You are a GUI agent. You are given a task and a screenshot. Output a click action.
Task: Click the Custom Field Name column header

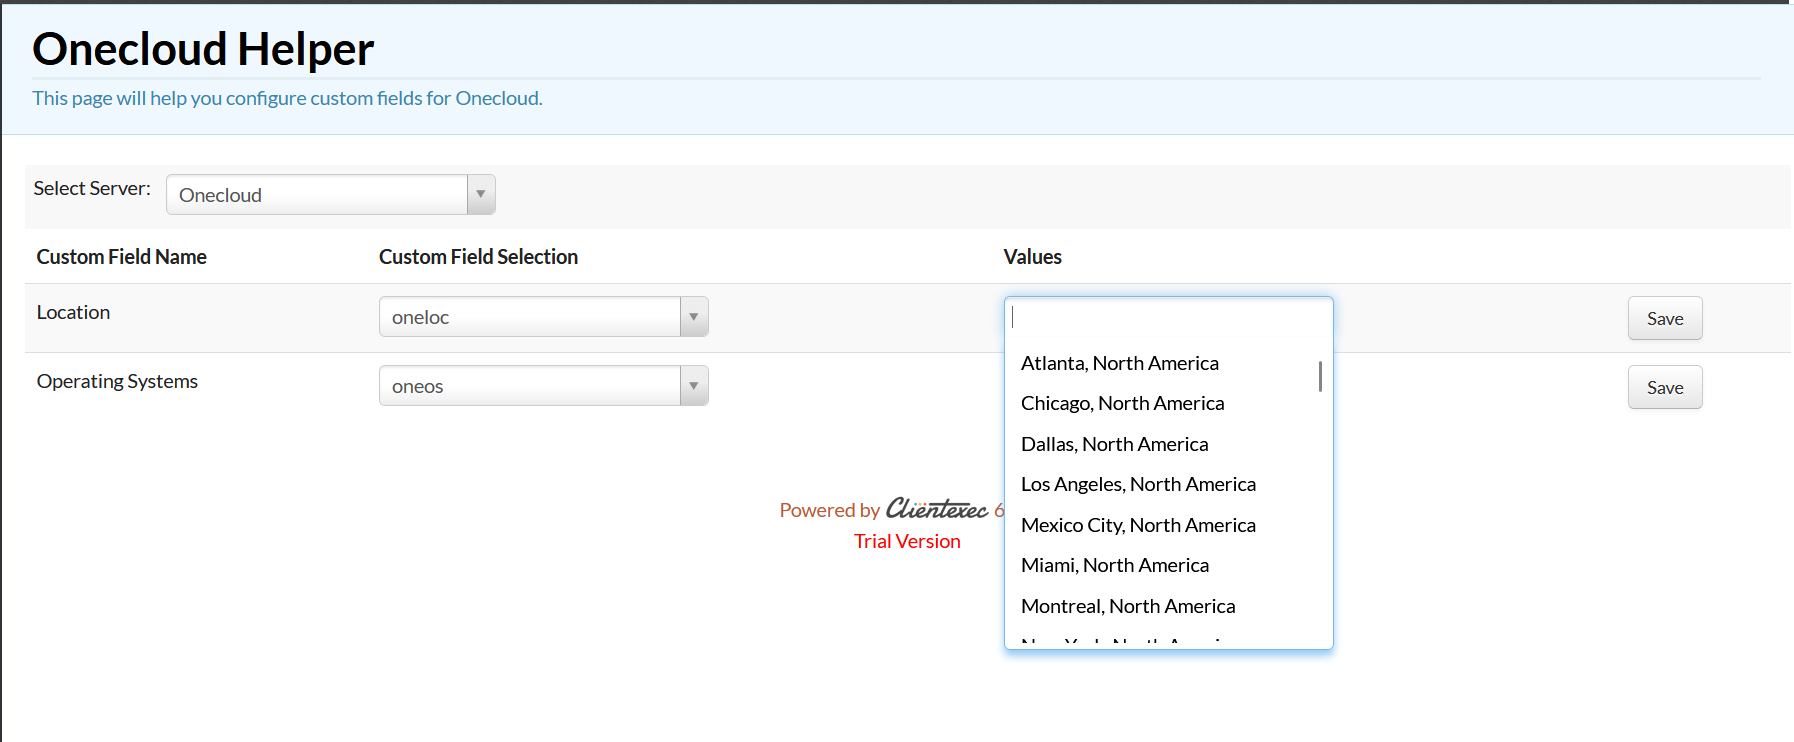121,257
